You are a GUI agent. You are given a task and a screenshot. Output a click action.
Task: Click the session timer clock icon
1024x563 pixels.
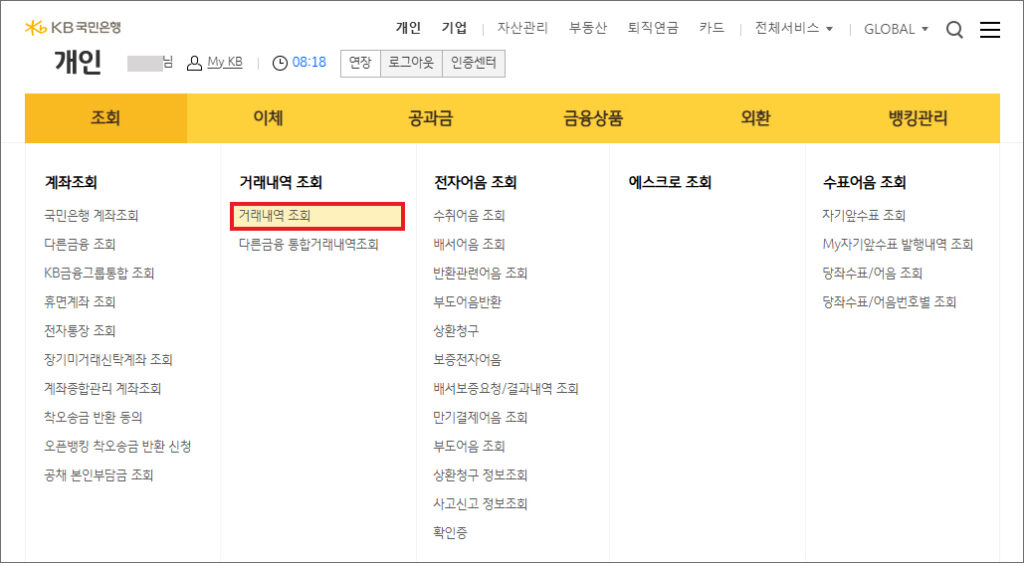pyautogui.click(x=280, y=63)
